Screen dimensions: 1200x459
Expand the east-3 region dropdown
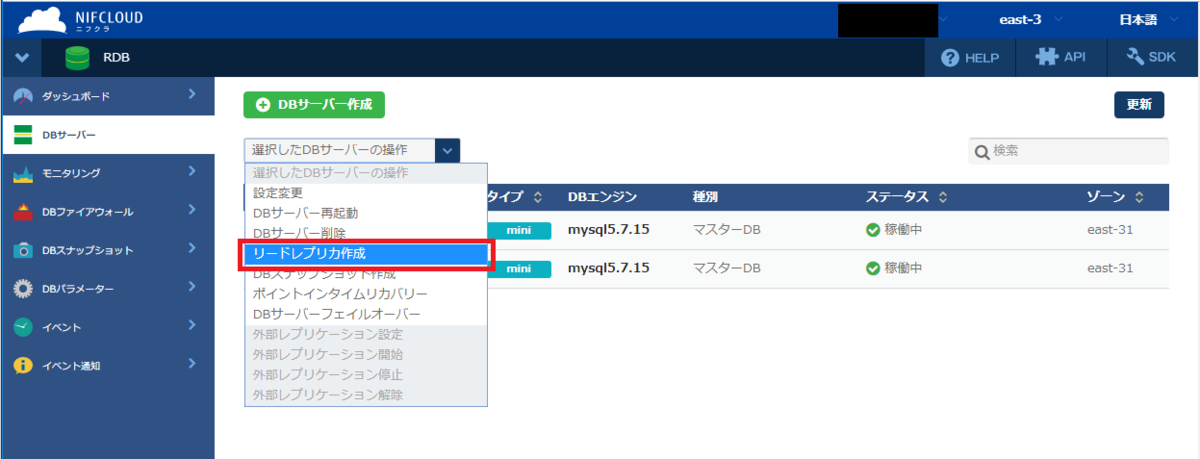(x=1031, y=19)
